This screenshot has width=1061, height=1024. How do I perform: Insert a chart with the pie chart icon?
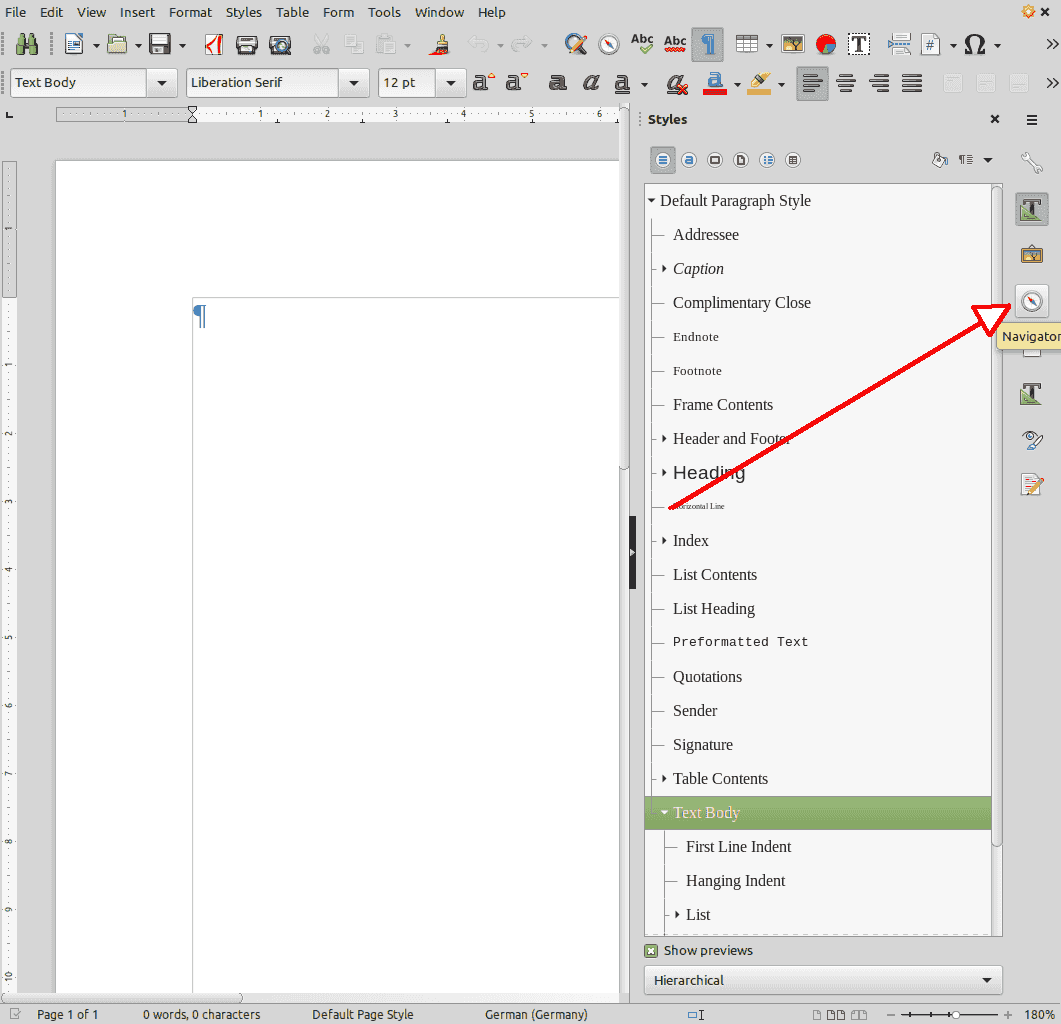(x=826, y=45)
